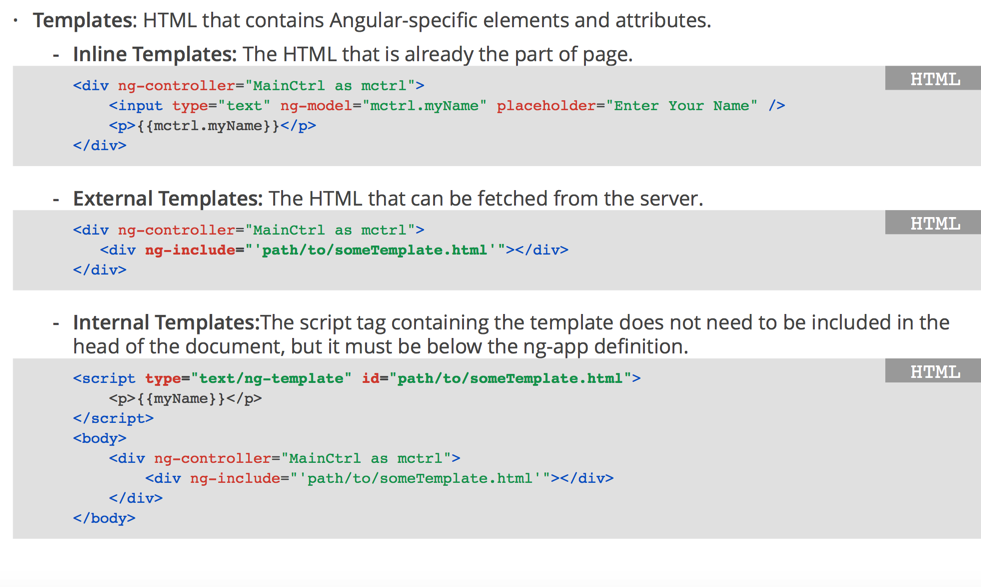Click the bold "Templates:" bullet heading
Image resolution: width=981 pixels, height=587 pixels.
point(84,20)
